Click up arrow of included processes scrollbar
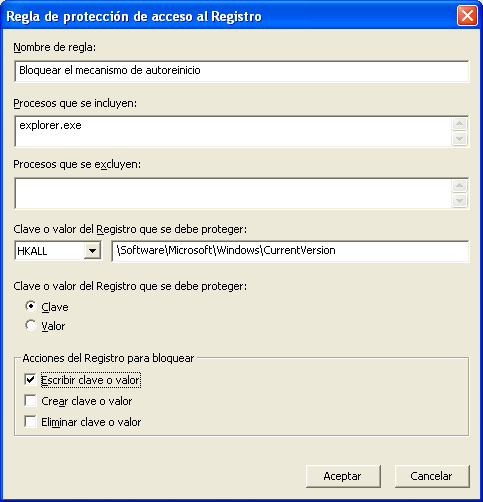Image resolution: width=483 pixels, height=502 pixels. (460, 124)
